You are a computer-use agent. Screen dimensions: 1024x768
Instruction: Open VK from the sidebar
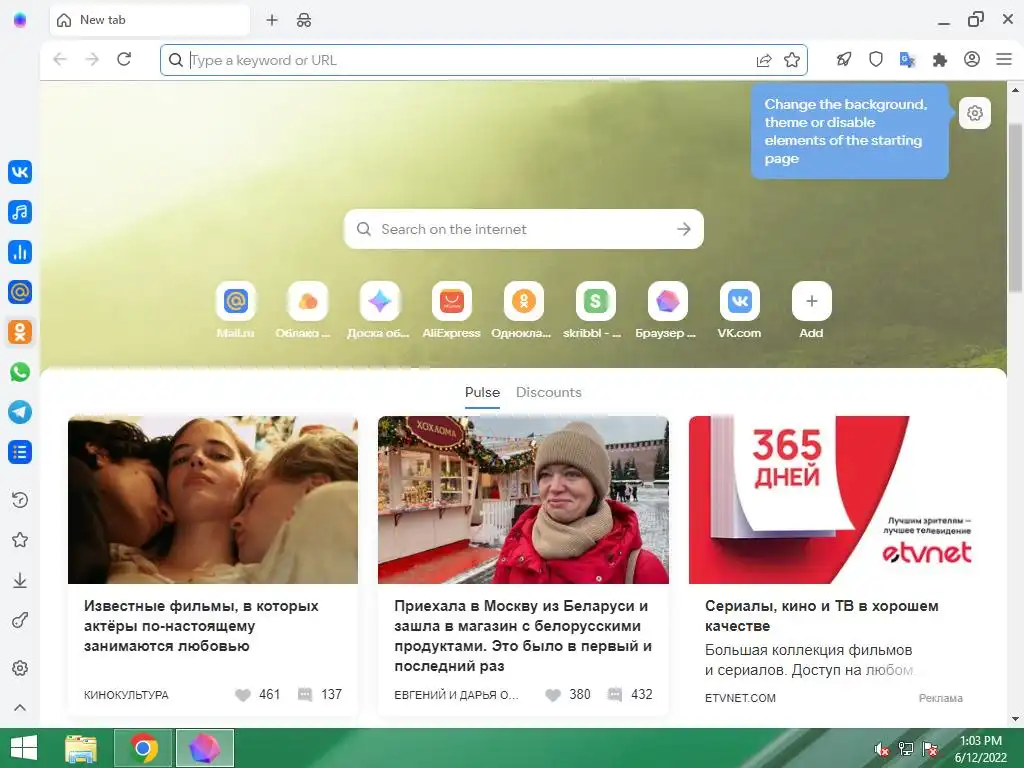tap(20, 172)
